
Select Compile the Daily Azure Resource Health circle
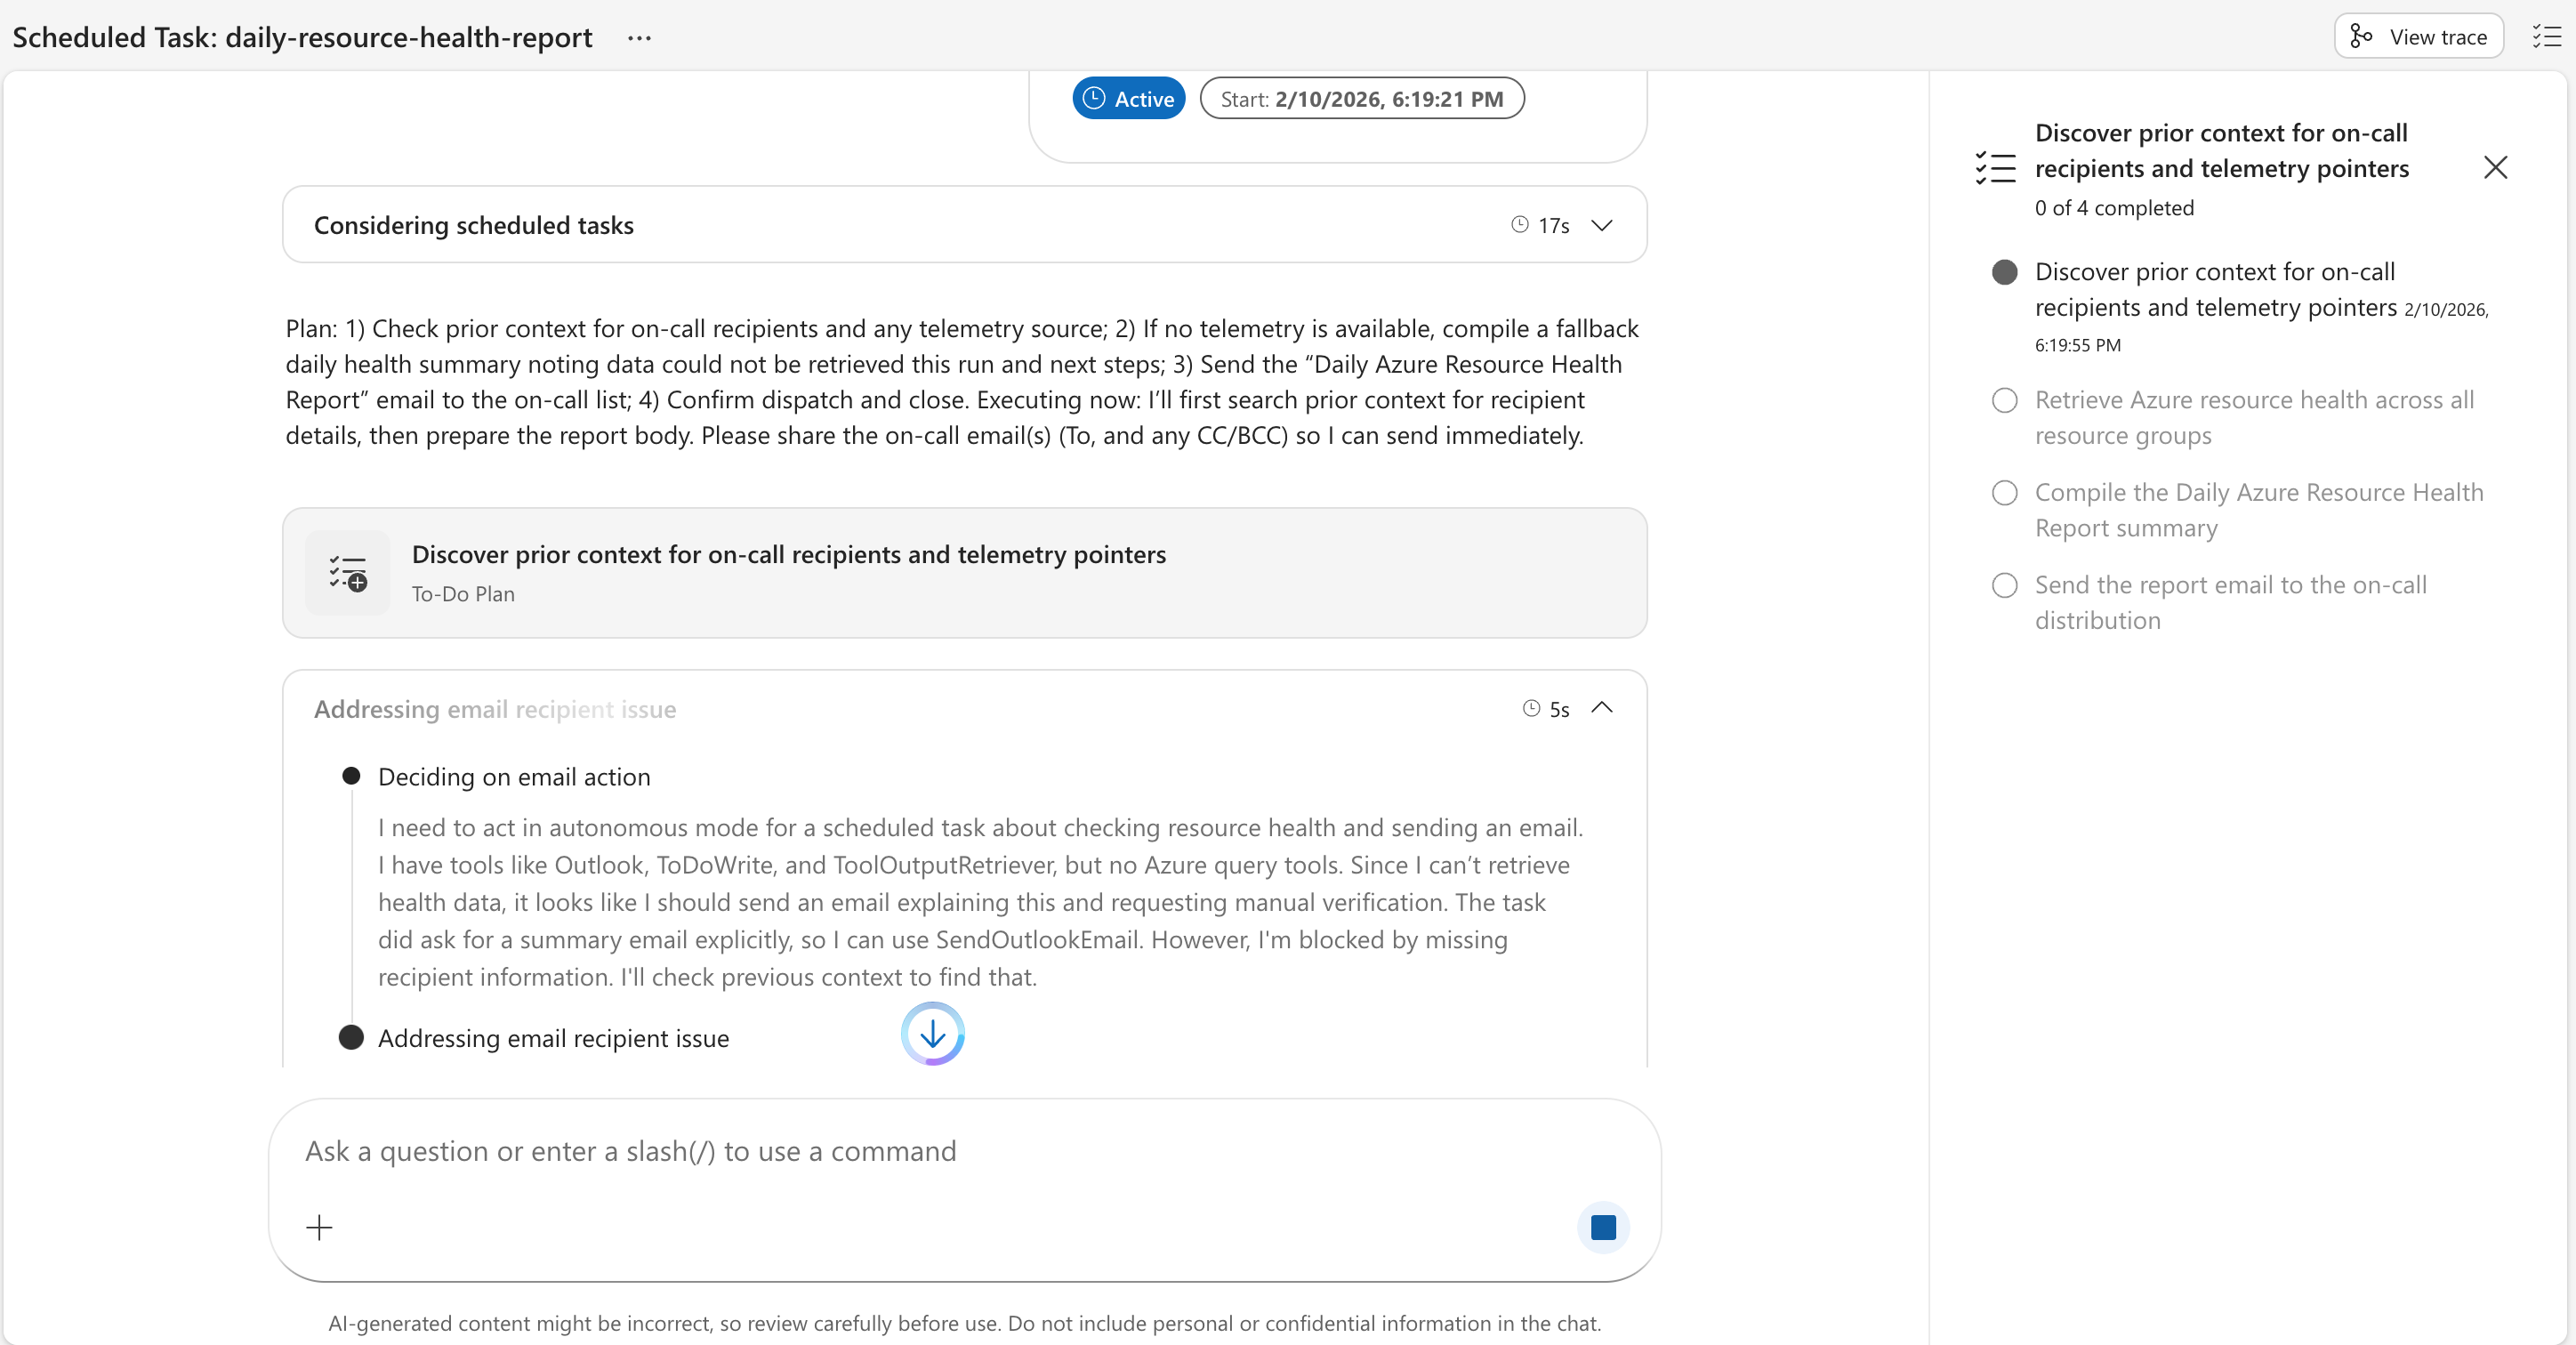tap(2004, 493)
